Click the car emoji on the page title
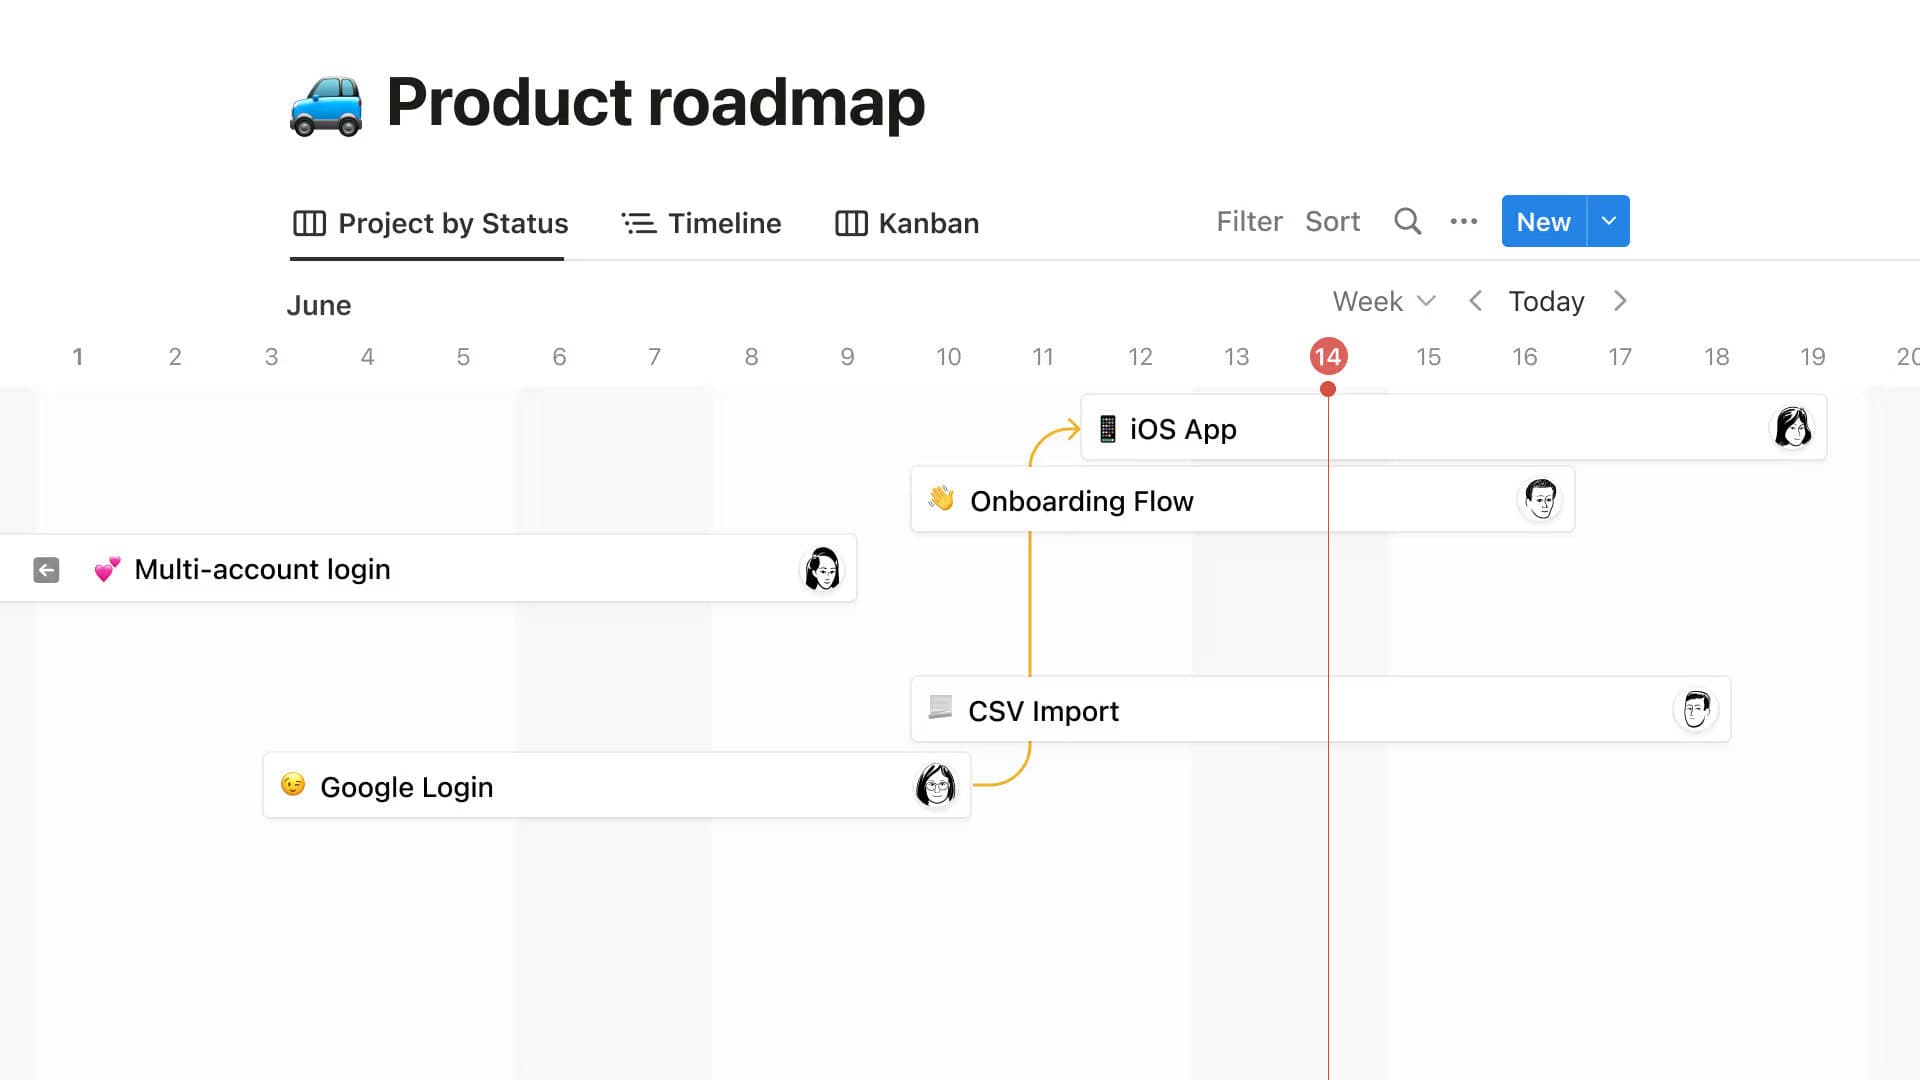 point(326,103)
